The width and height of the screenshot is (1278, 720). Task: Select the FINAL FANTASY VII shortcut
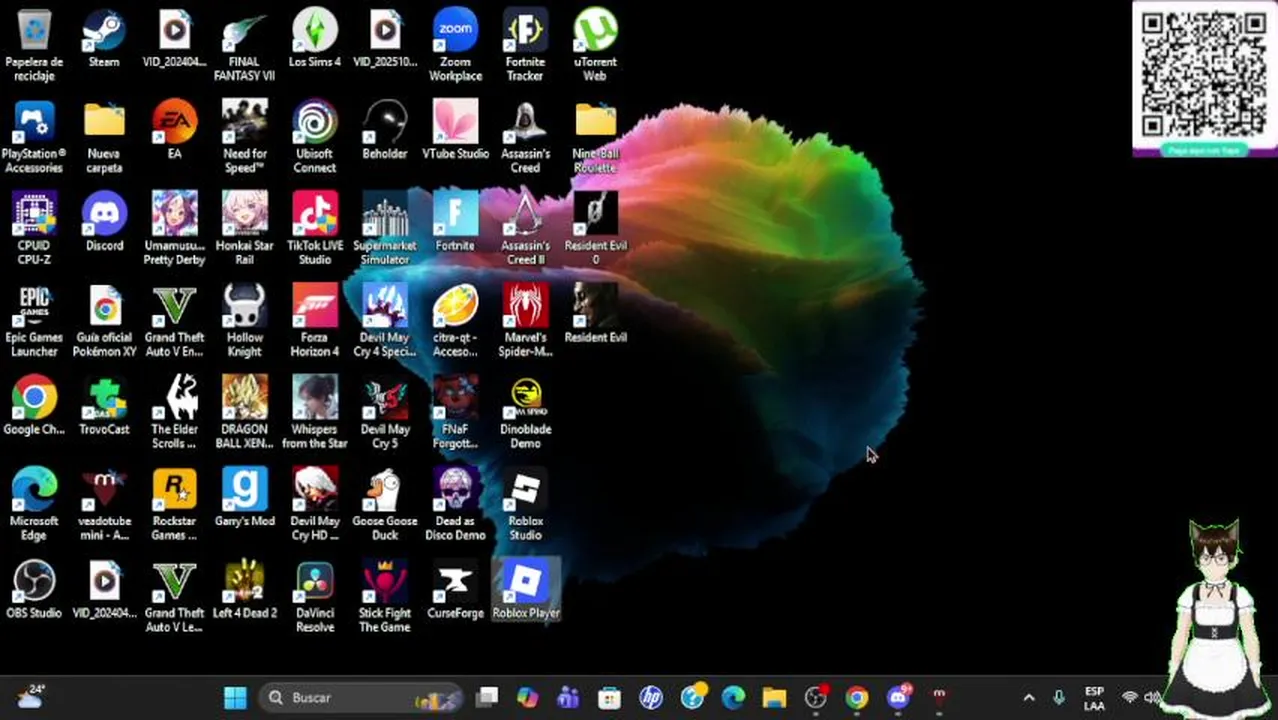tap(244, 46)
